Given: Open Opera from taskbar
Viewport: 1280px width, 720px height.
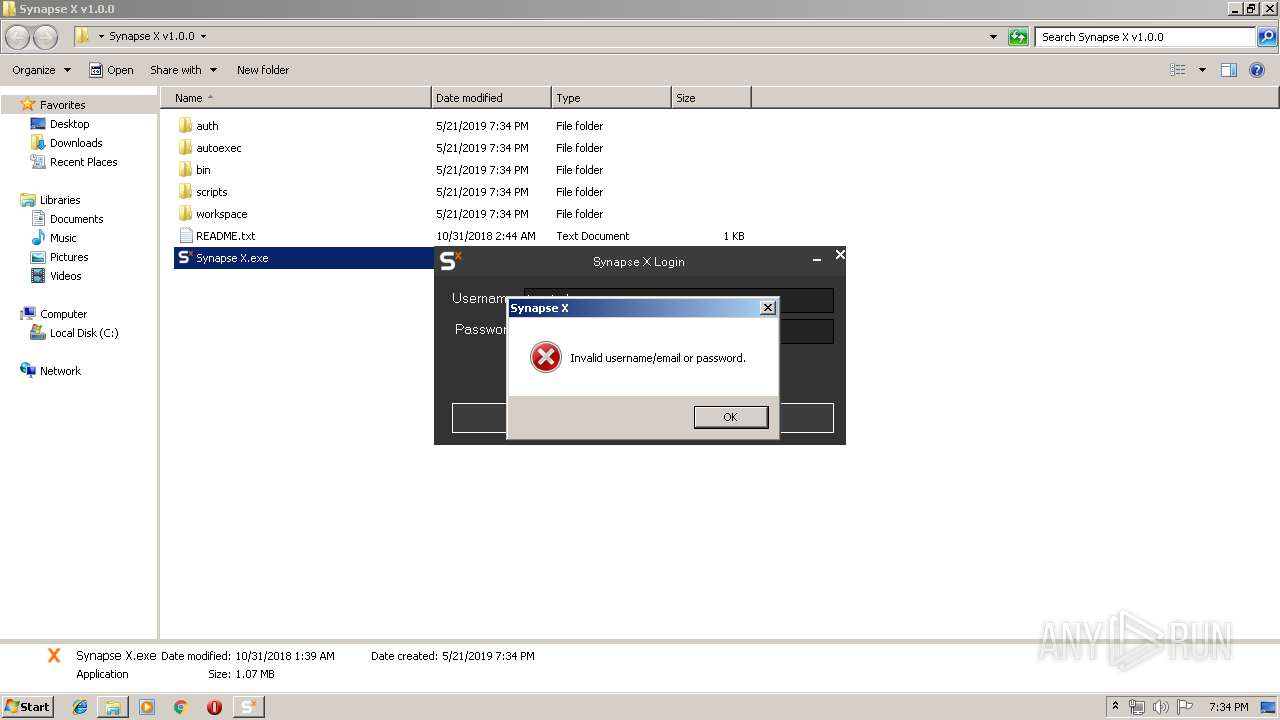Looking at the screenshot, I should pyautogui.click(x=214, y=707).
